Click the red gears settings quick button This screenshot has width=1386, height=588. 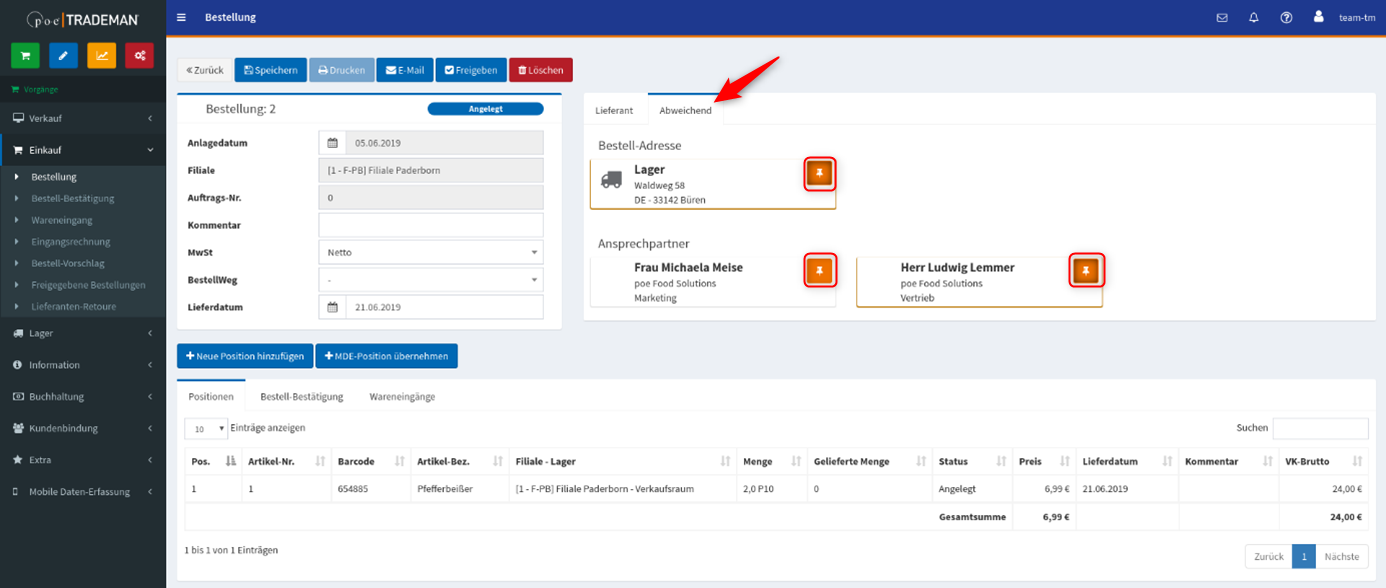pos(139,55)
